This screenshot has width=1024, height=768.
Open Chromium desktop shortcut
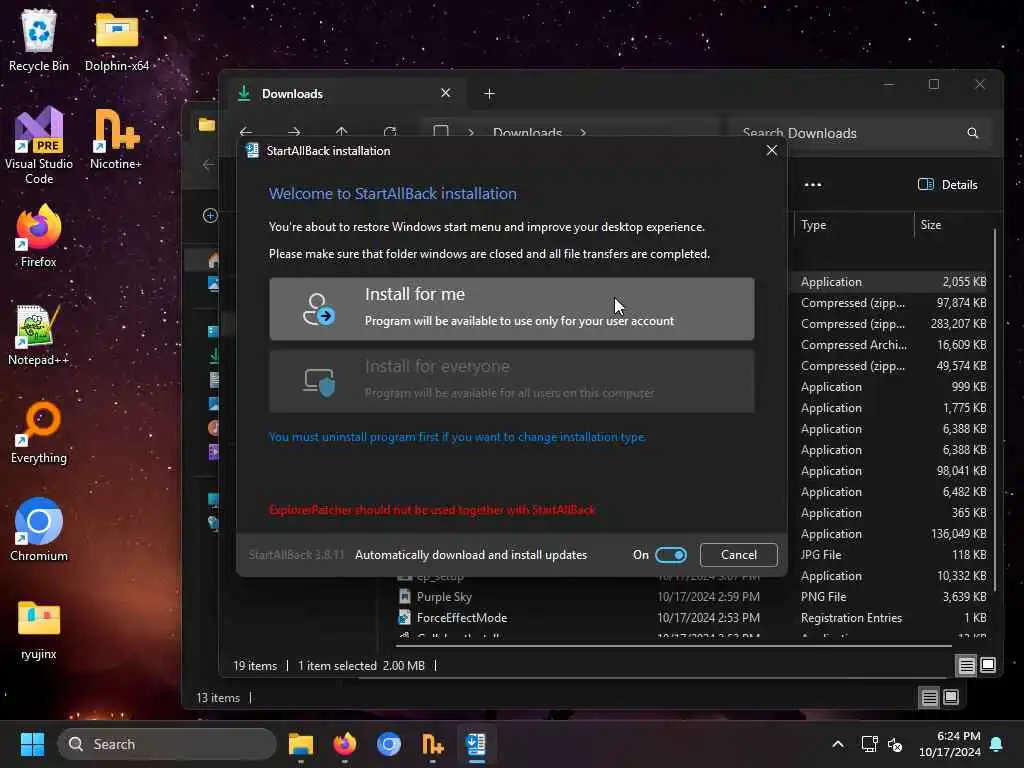click(x=39, y=530)
